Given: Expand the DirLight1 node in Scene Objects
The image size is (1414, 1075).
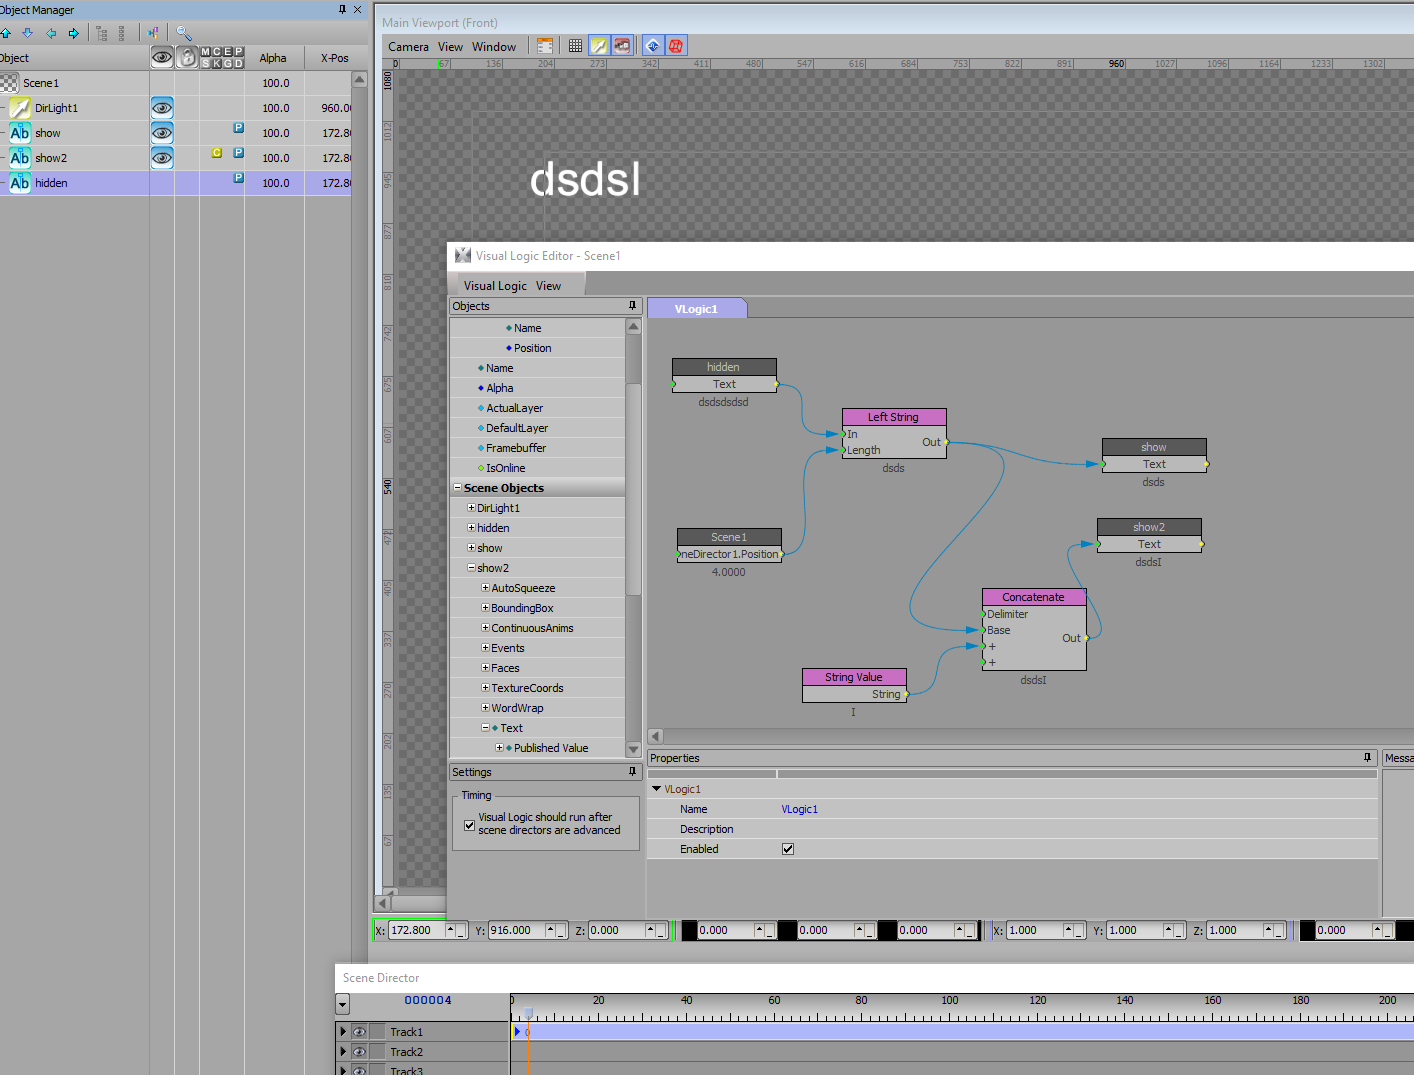Looking at the screenshot, I should [471, 508].
